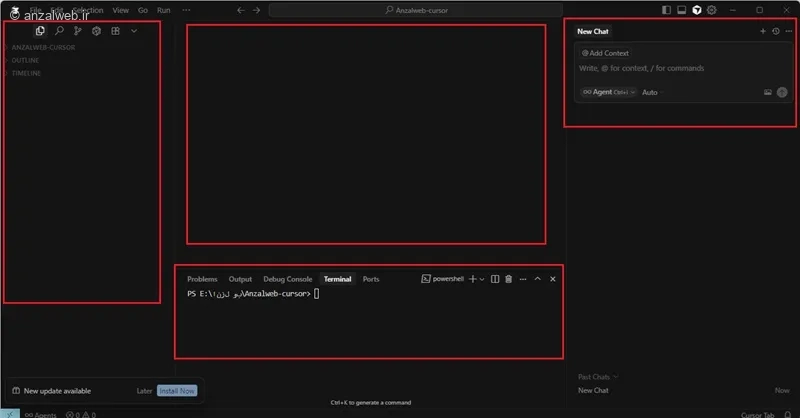Maximize the panel with up chevron

point(537,279)
